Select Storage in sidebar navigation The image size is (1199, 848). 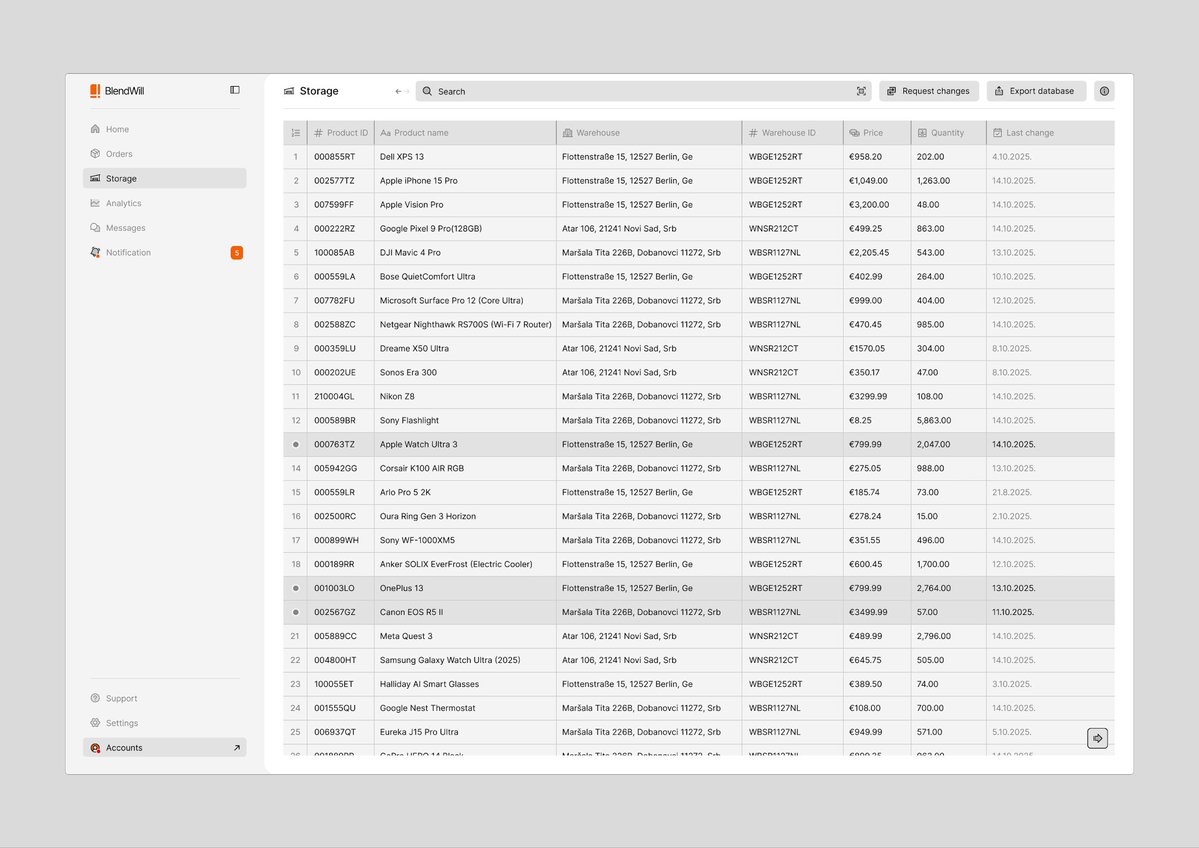coord(164,178)
